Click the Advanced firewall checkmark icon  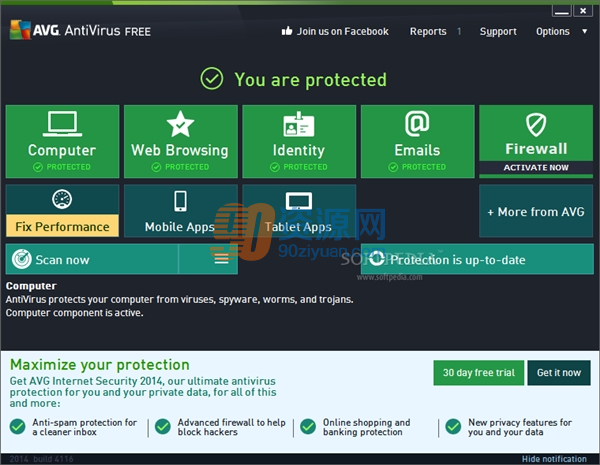pyautogui.click(x=163, y=426)
